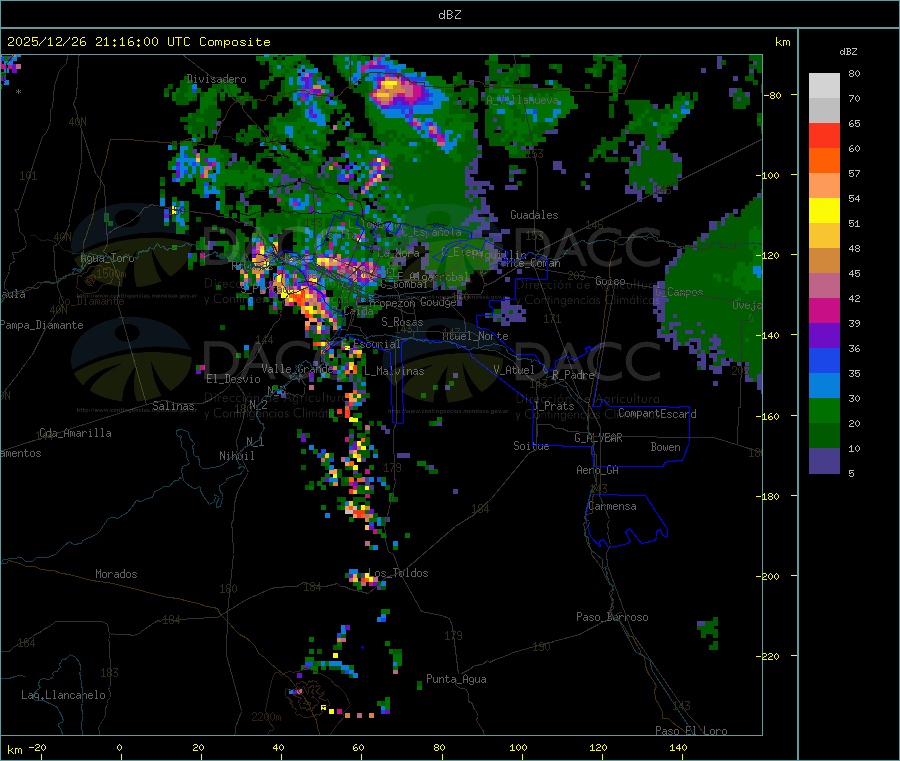This screenshot has height=761, width=900.
Task: Click the -20 tick on the bottom axis
Action: 38,747
